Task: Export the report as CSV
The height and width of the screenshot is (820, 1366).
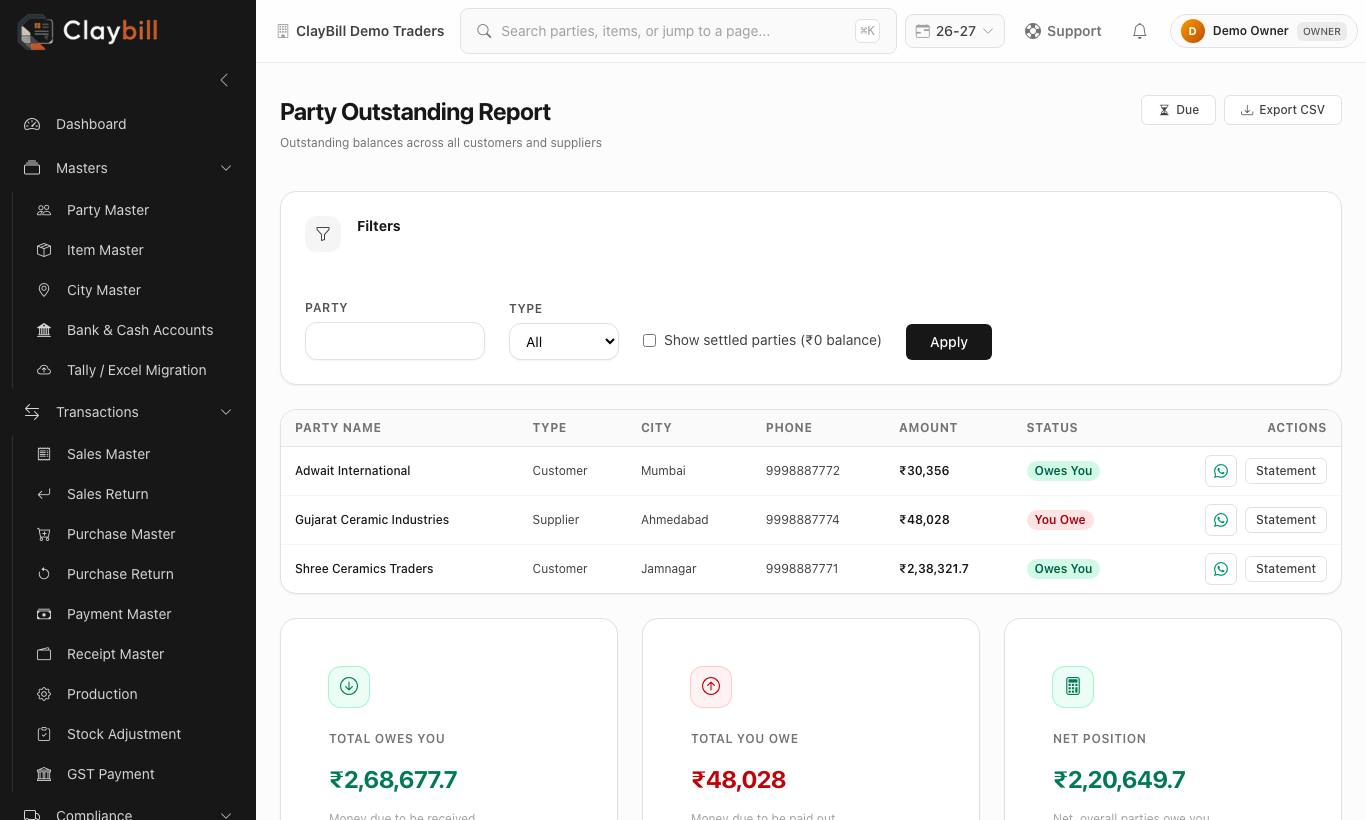Action: tap(1282, 110)
